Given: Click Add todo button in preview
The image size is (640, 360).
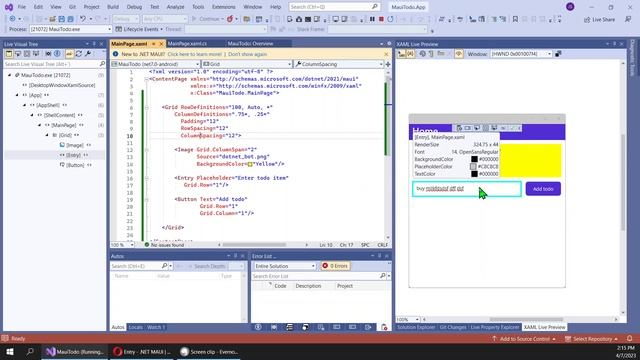Looking at the screenshot, I should [543, 189].
